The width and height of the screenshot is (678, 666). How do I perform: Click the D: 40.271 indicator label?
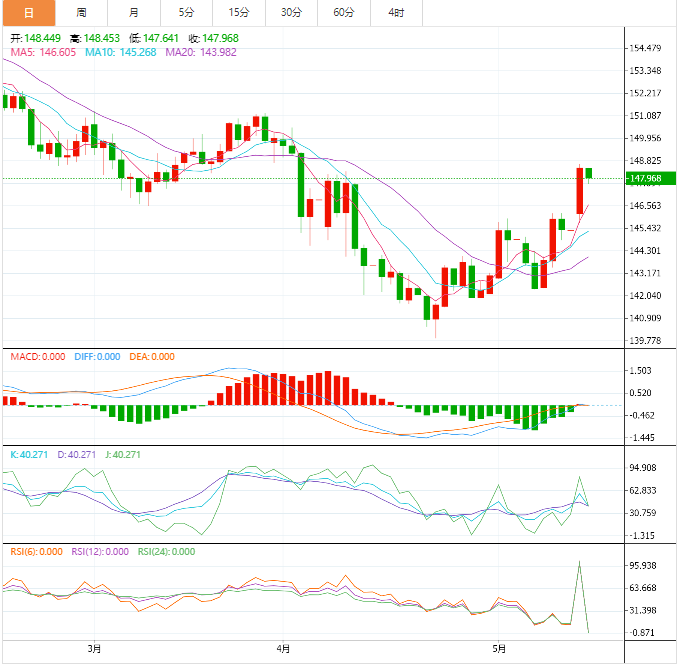point(77,455)
